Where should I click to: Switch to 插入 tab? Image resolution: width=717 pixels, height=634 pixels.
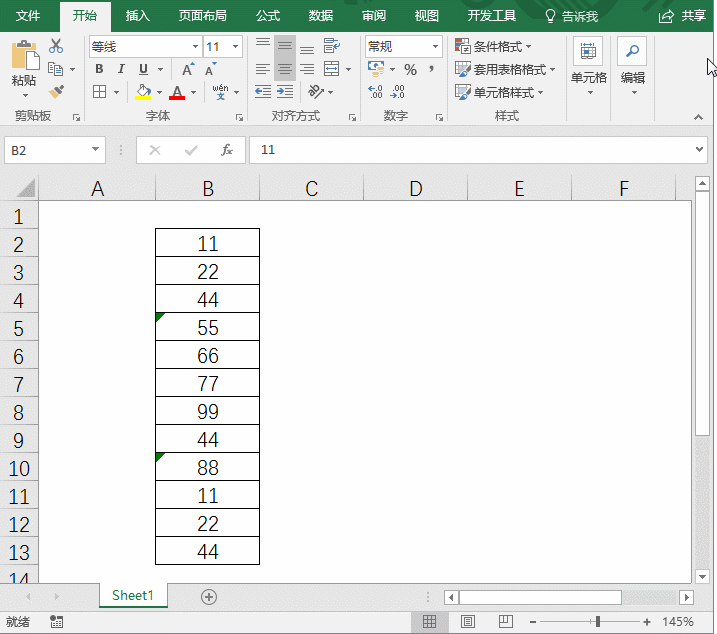[138, 16]
